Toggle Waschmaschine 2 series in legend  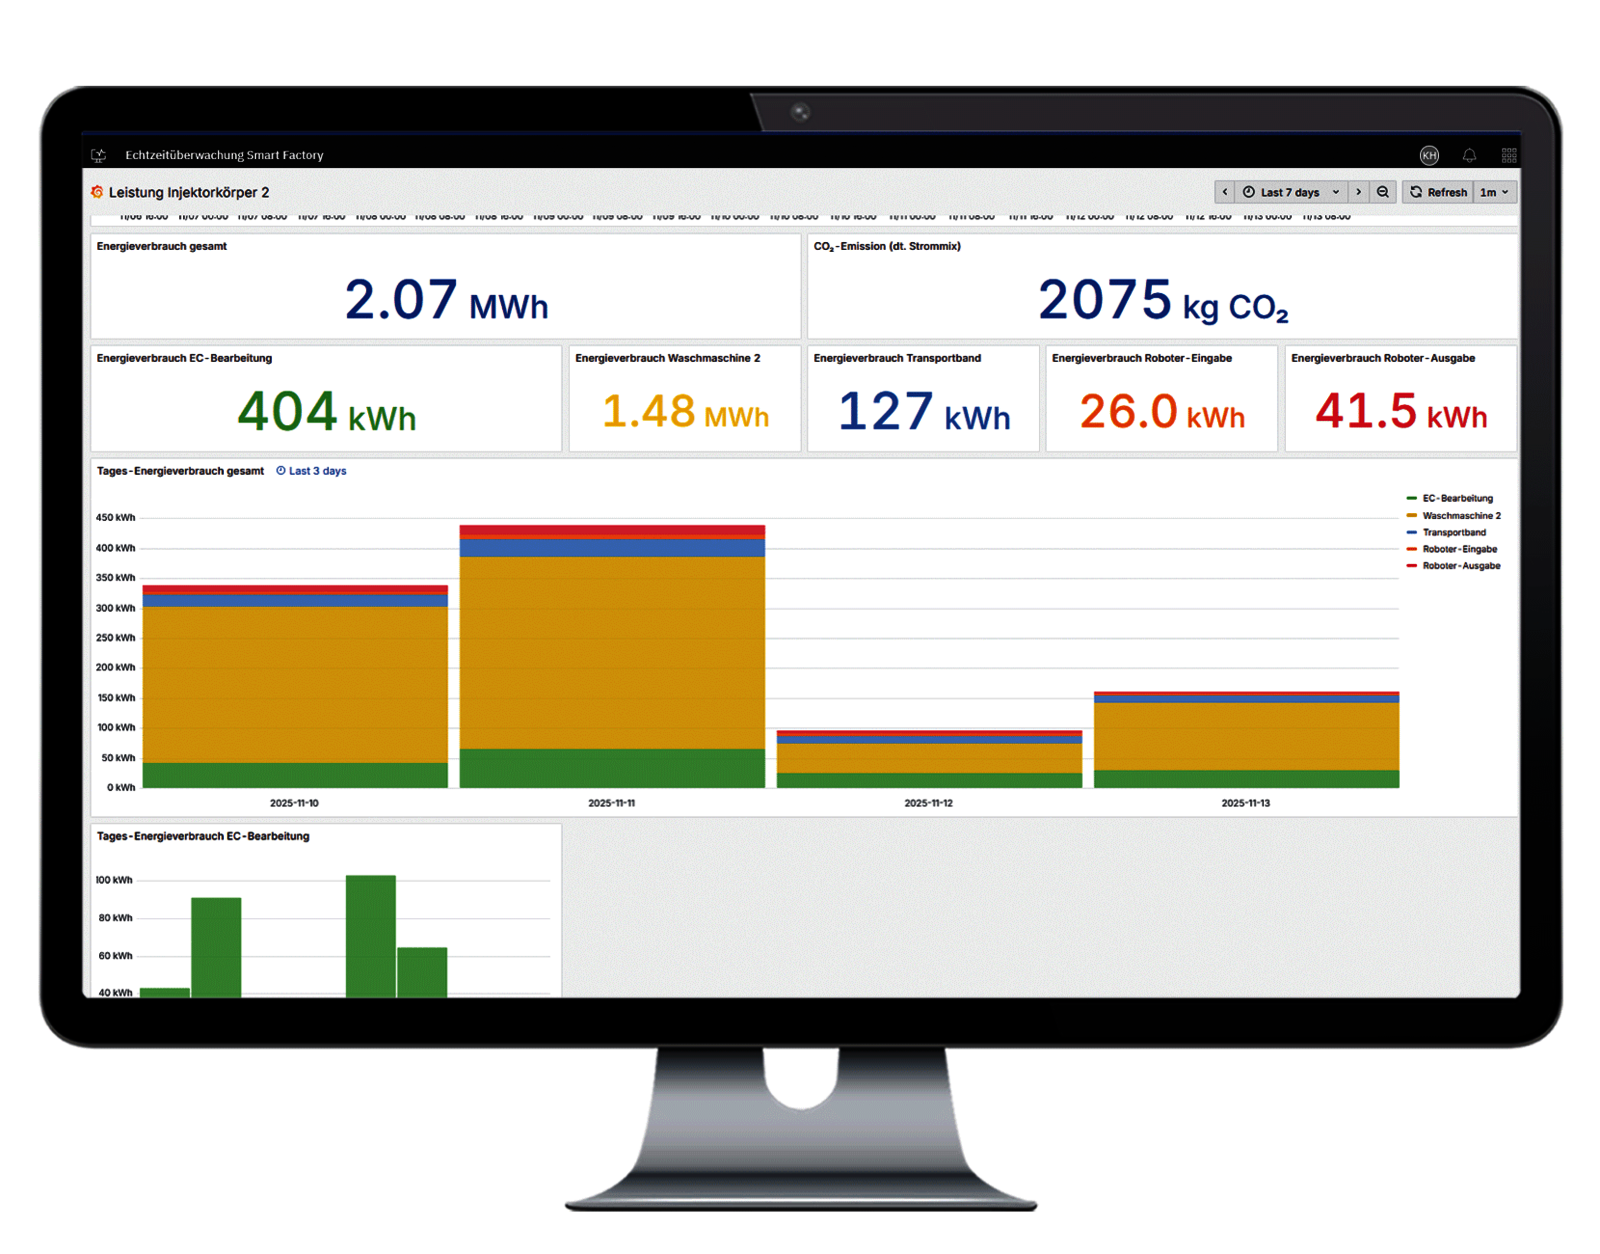pos(1461,516)
